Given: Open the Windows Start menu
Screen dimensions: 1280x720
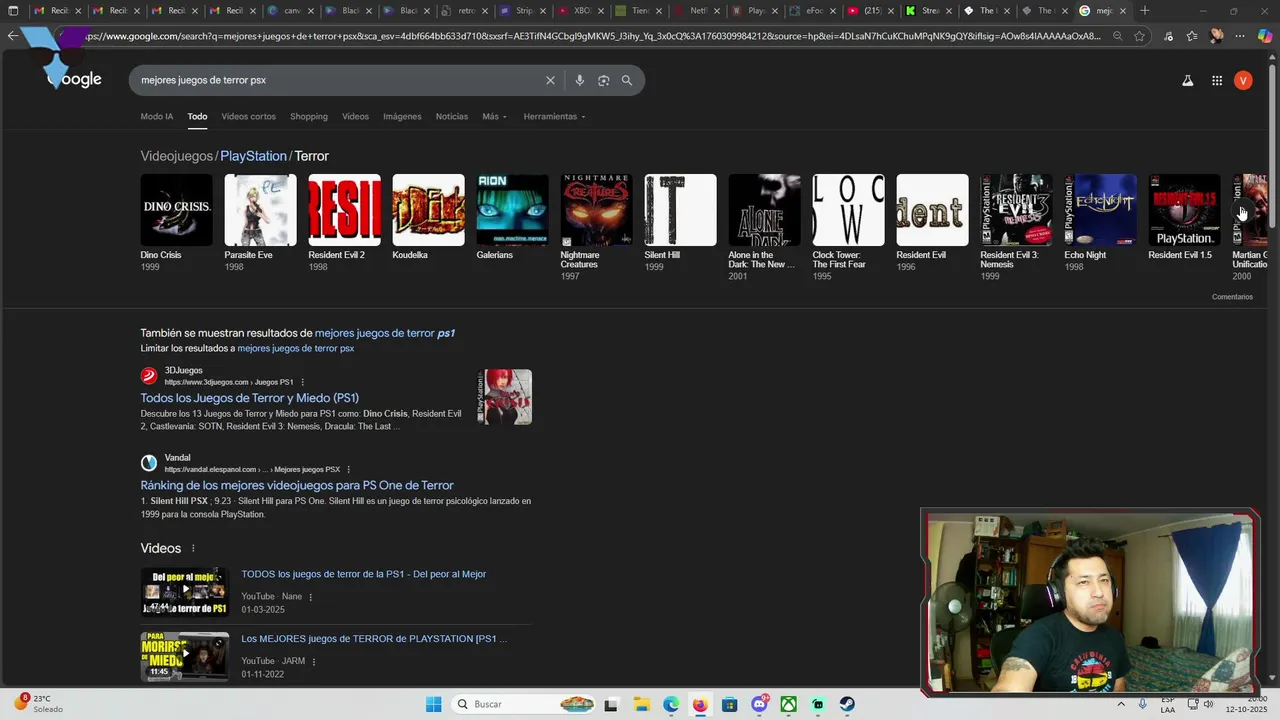Looking at the screenshot, I should point(433,704).
